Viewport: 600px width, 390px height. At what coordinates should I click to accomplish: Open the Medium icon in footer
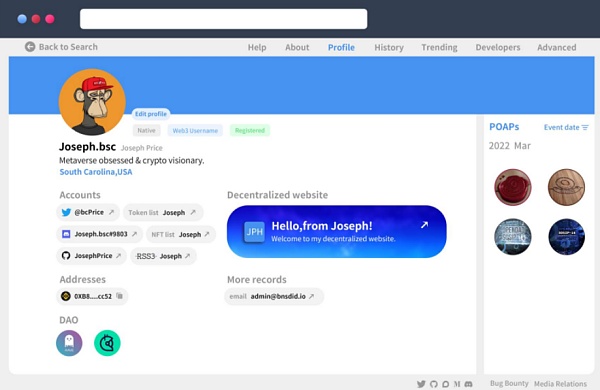pos(457,384)
